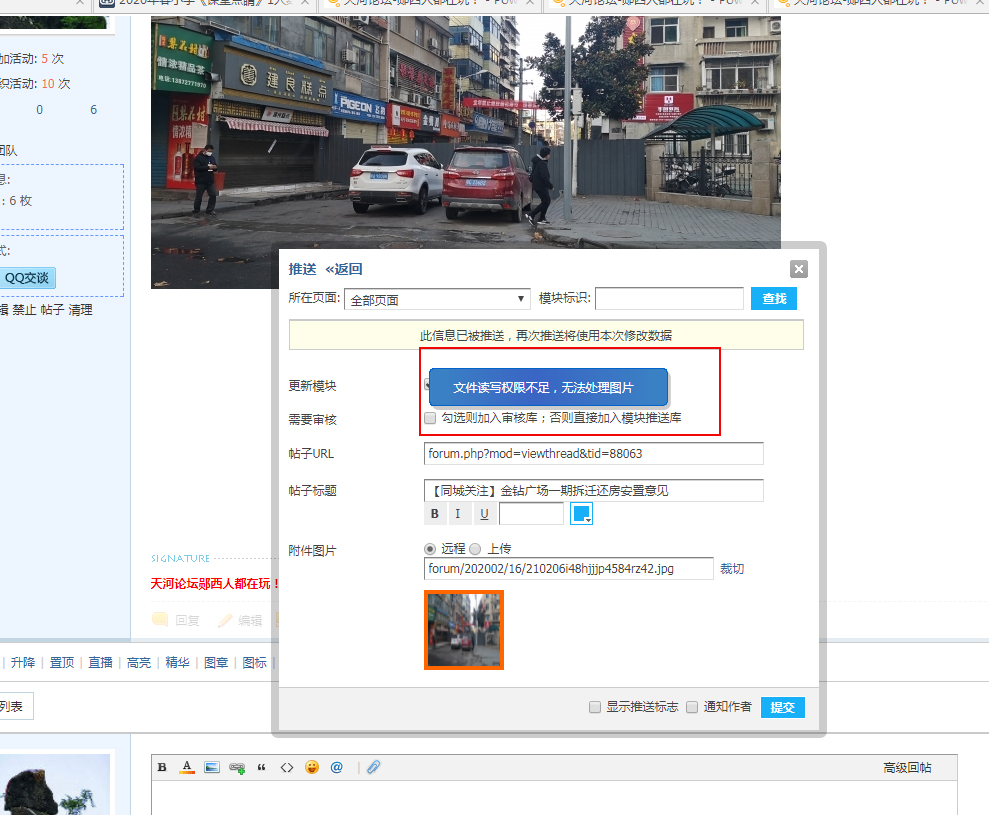The image size is (989, 815).
Task: Expand the 所在页面 dropdown showing 全部页面
Action: (437, 299)
